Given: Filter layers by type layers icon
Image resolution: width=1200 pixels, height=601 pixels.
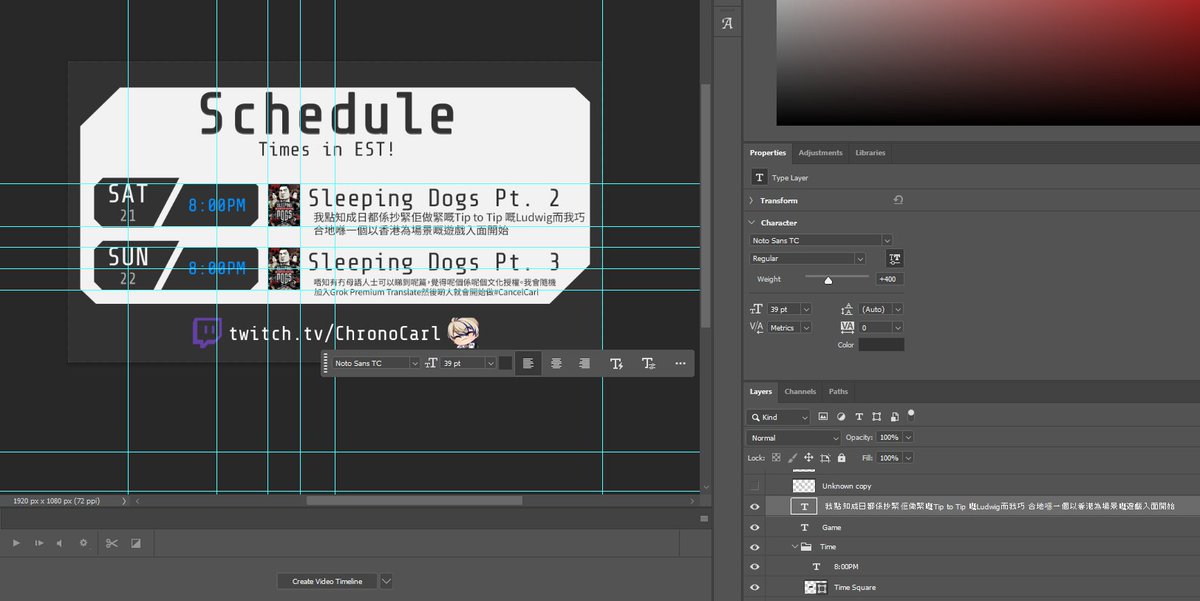Looking at the screenshot, I should [858, 416].
